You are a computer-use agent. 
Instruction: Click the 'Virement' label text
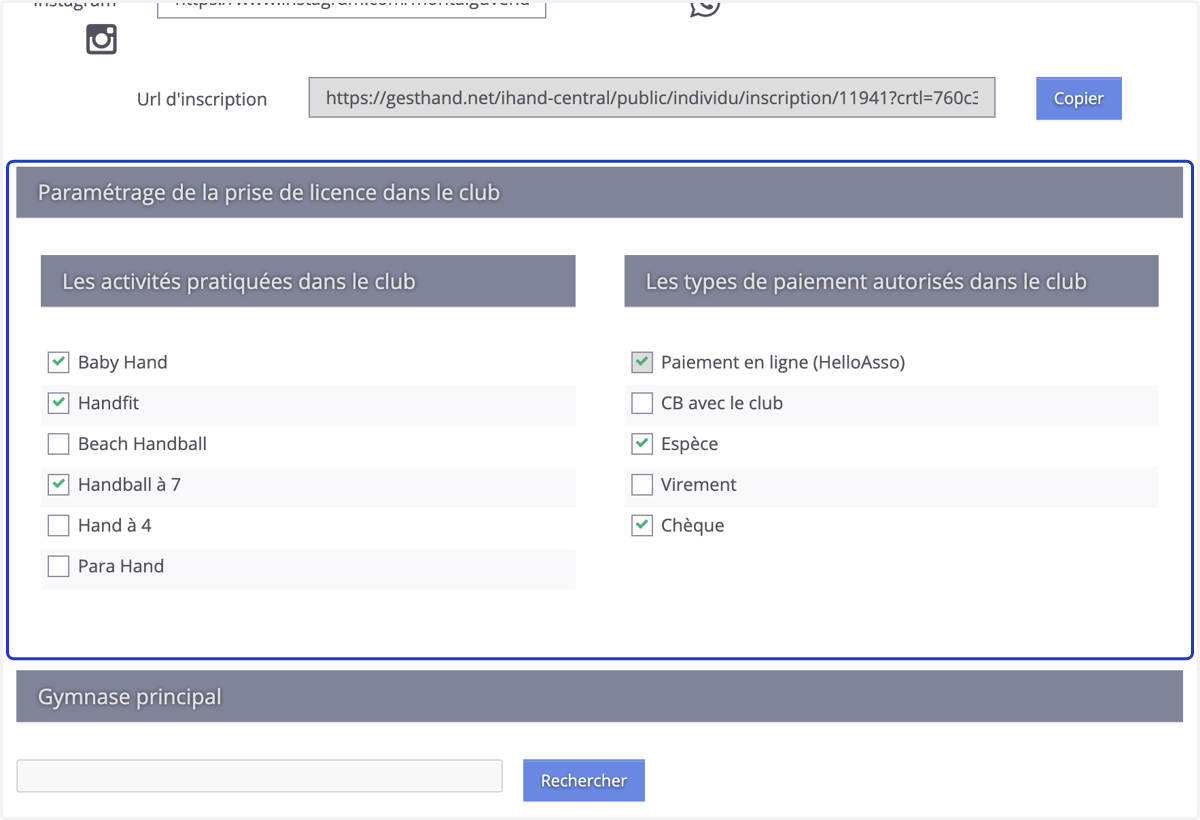[x=698, y=485]
